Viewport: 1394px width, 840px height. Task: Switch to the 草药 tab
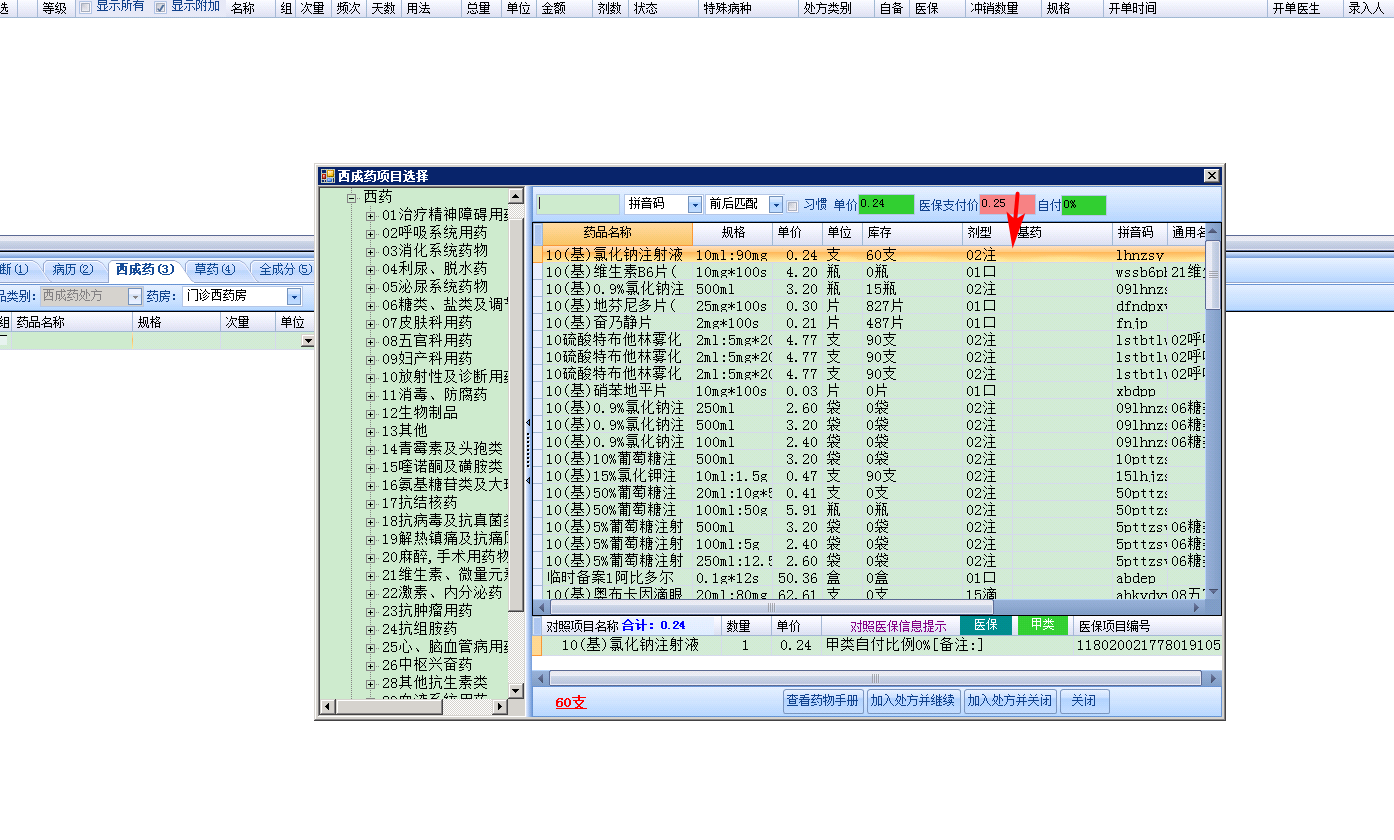point(215,269)
